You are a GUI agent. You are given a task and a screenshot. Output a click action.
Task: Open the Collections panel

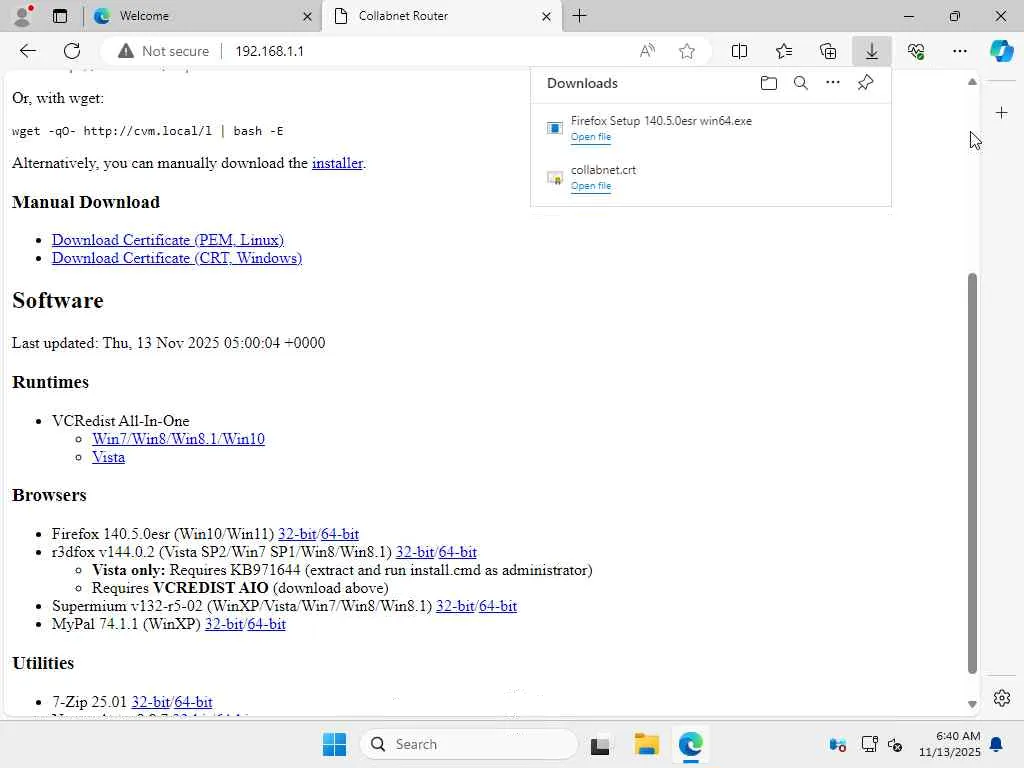coord(828,51)
